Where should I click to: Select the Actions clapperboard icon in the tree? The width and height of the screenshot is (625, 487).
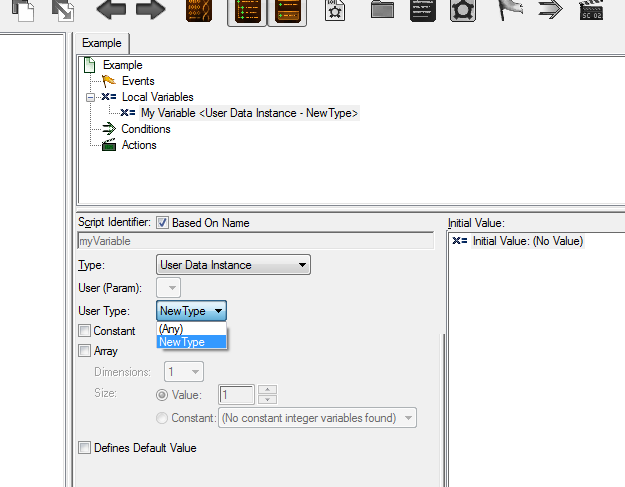pos(109,145)
